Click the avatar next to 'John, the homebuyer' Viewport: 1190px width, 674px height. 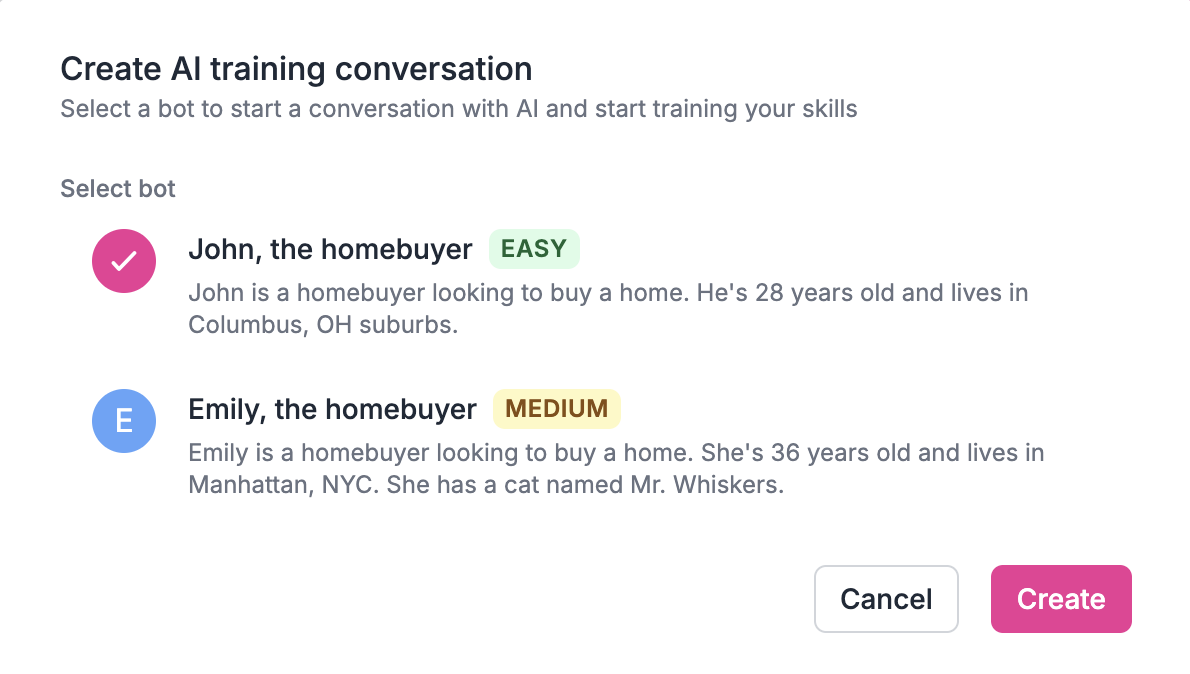point(123,260)
